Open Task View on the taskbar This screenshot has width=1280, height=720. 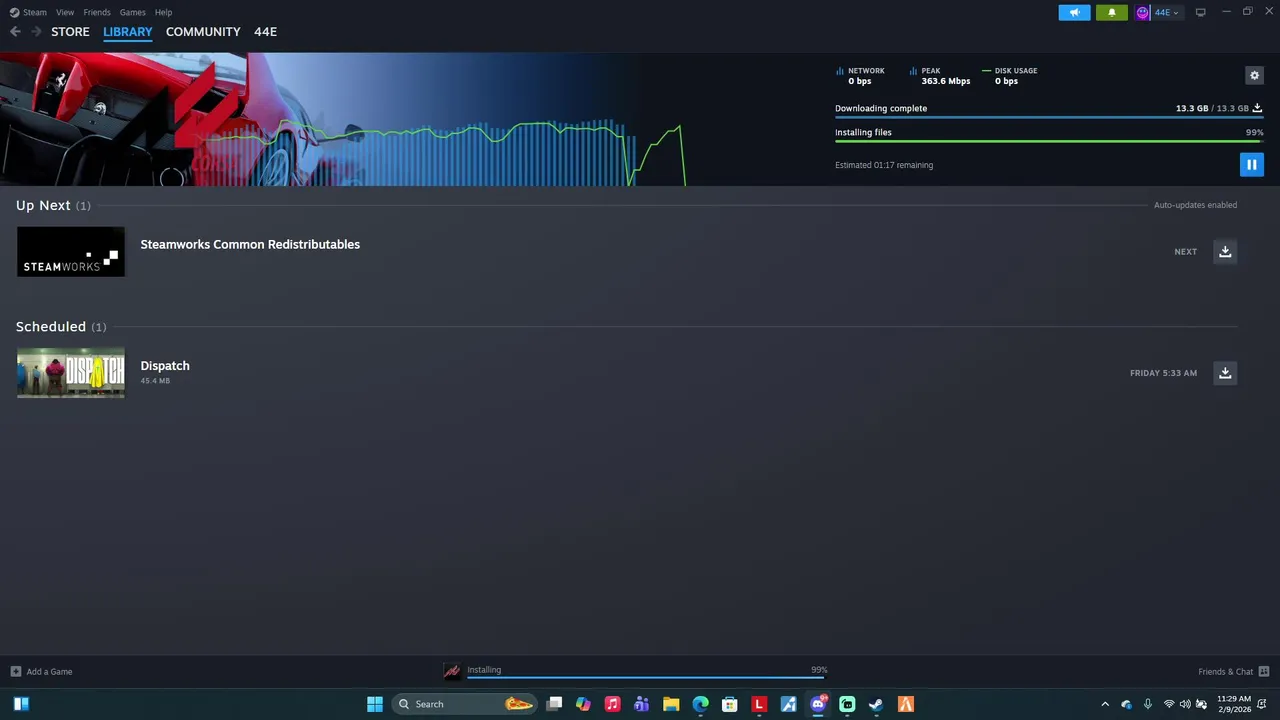[x=554, y=704]
